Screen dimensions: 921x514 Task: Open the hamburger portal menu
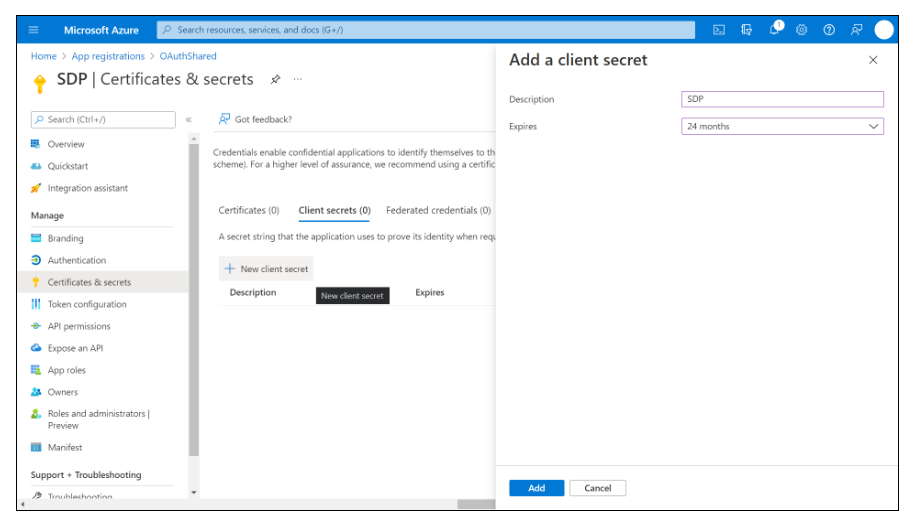pos(33,30)
